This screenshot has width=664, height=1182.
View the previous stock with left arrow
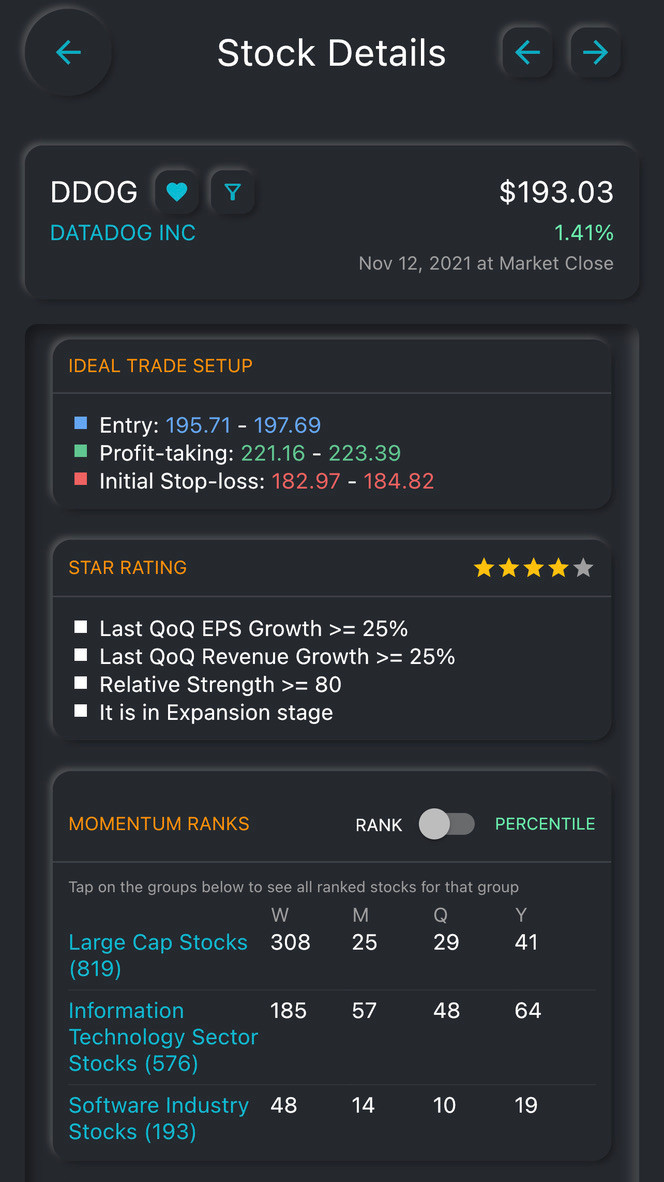528,52
